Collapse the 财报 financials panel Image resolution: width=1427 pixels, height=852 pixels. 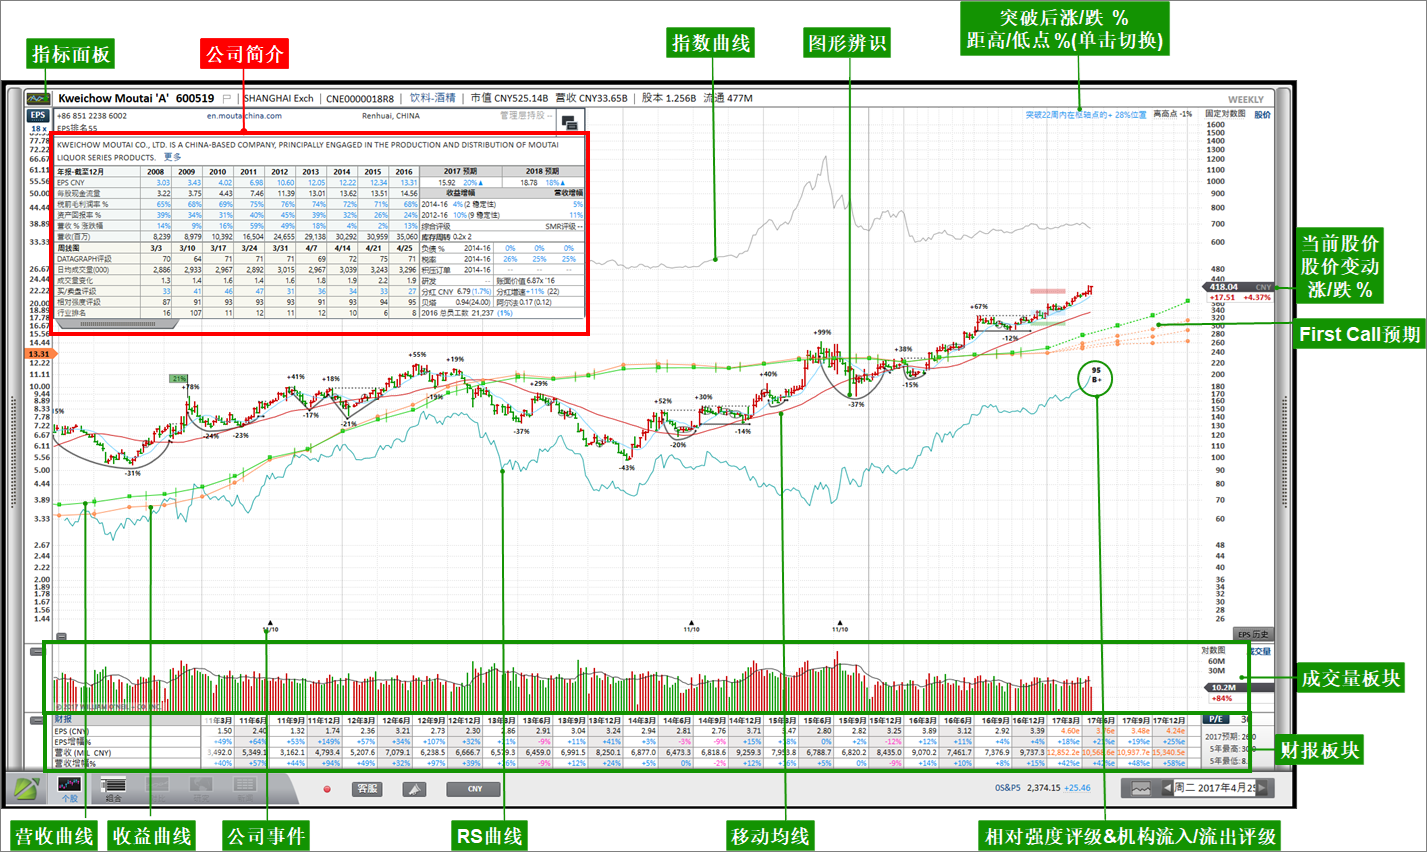[x=37, y=719]
